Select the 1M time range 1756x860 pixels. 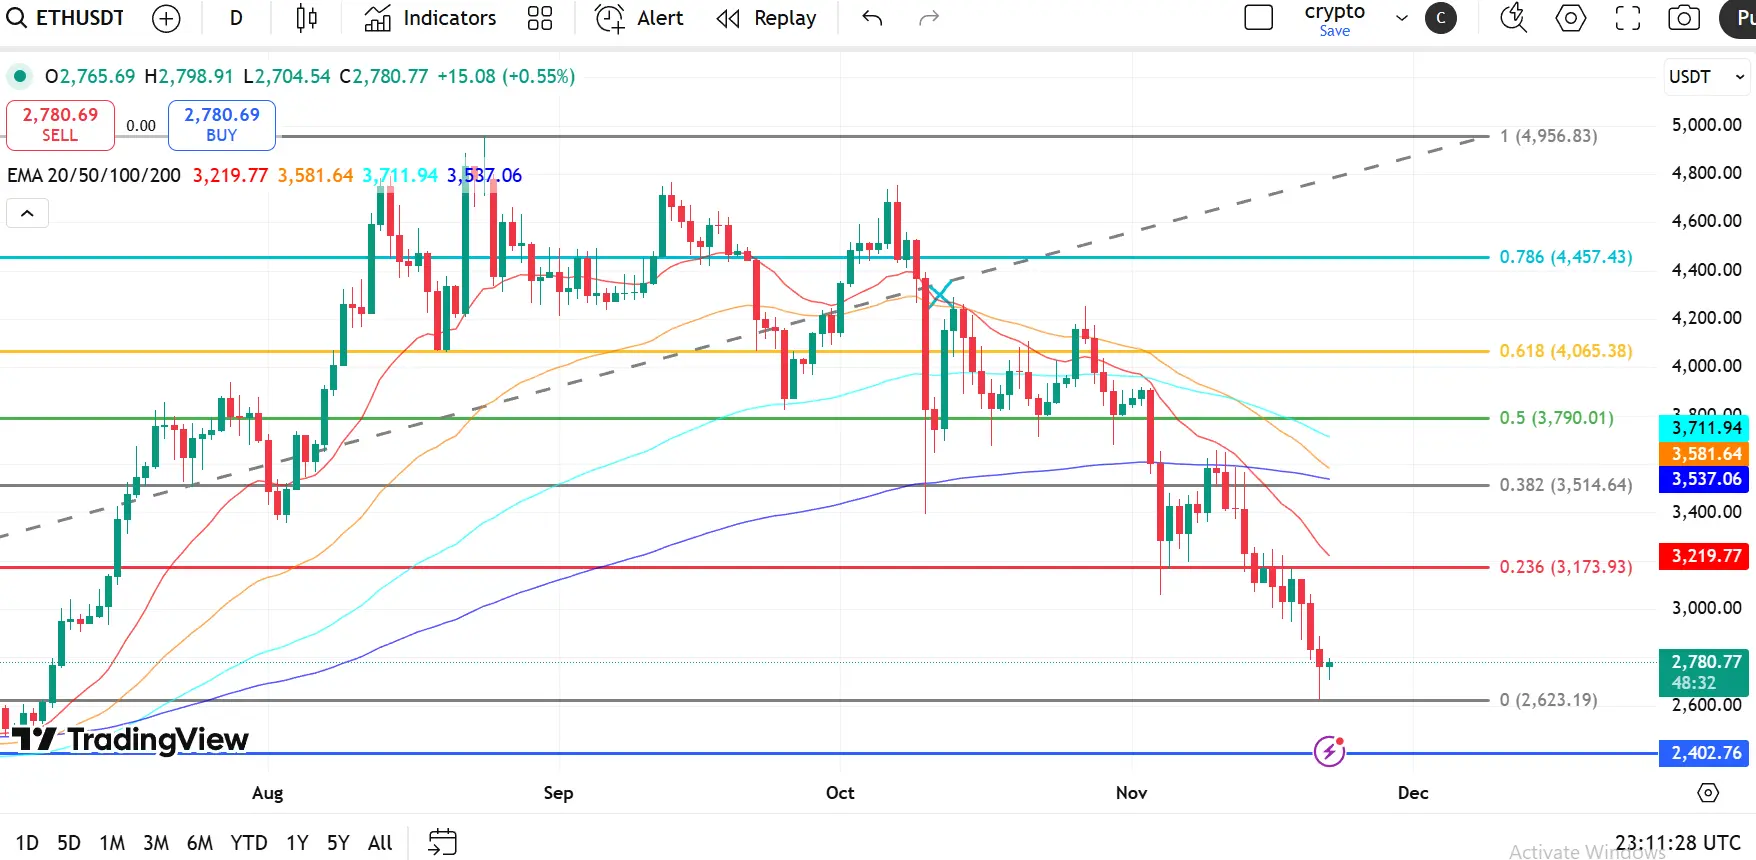coord(112,843)
